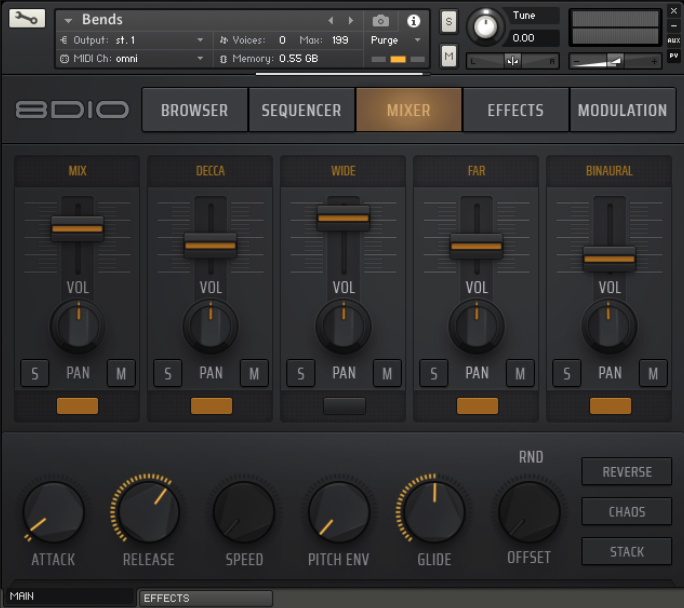Solo the instrument with header S button
This screenshot has width=684, height=608.
(449, 21)
